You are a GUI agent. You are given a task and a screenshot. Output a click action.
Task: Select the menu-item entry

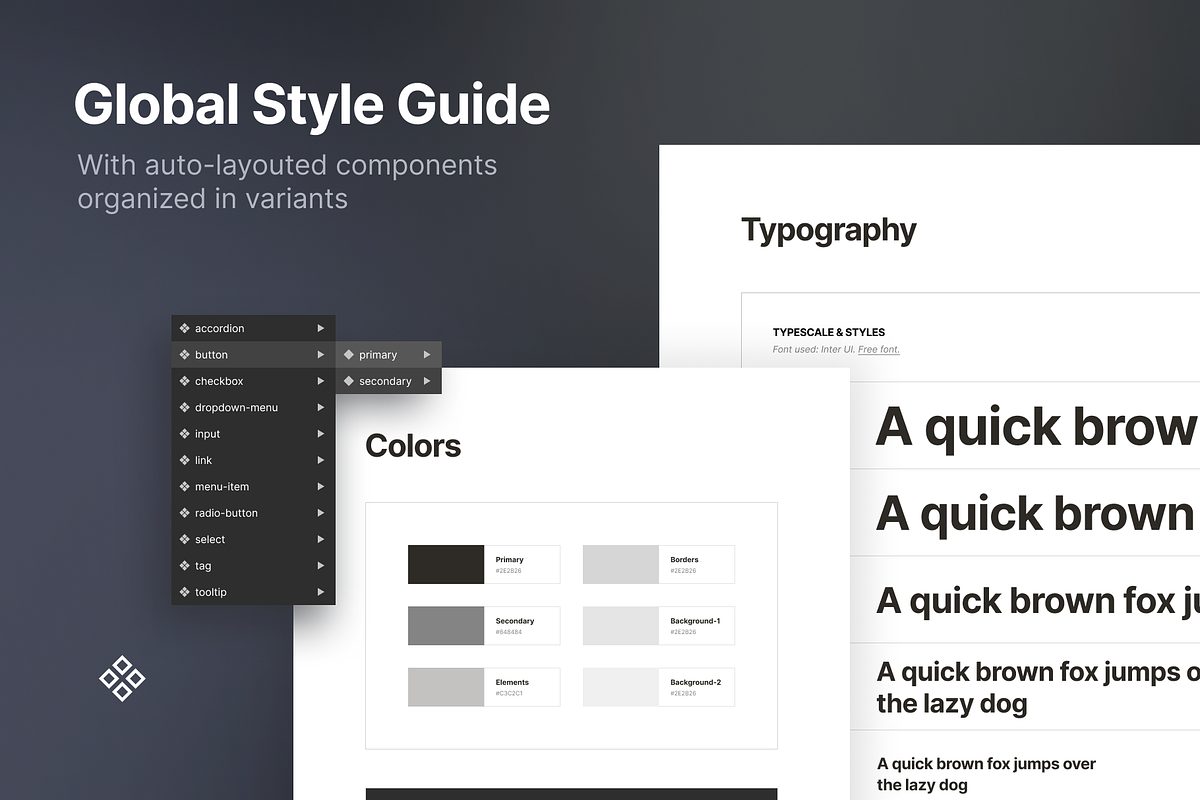tap(253, 486)
